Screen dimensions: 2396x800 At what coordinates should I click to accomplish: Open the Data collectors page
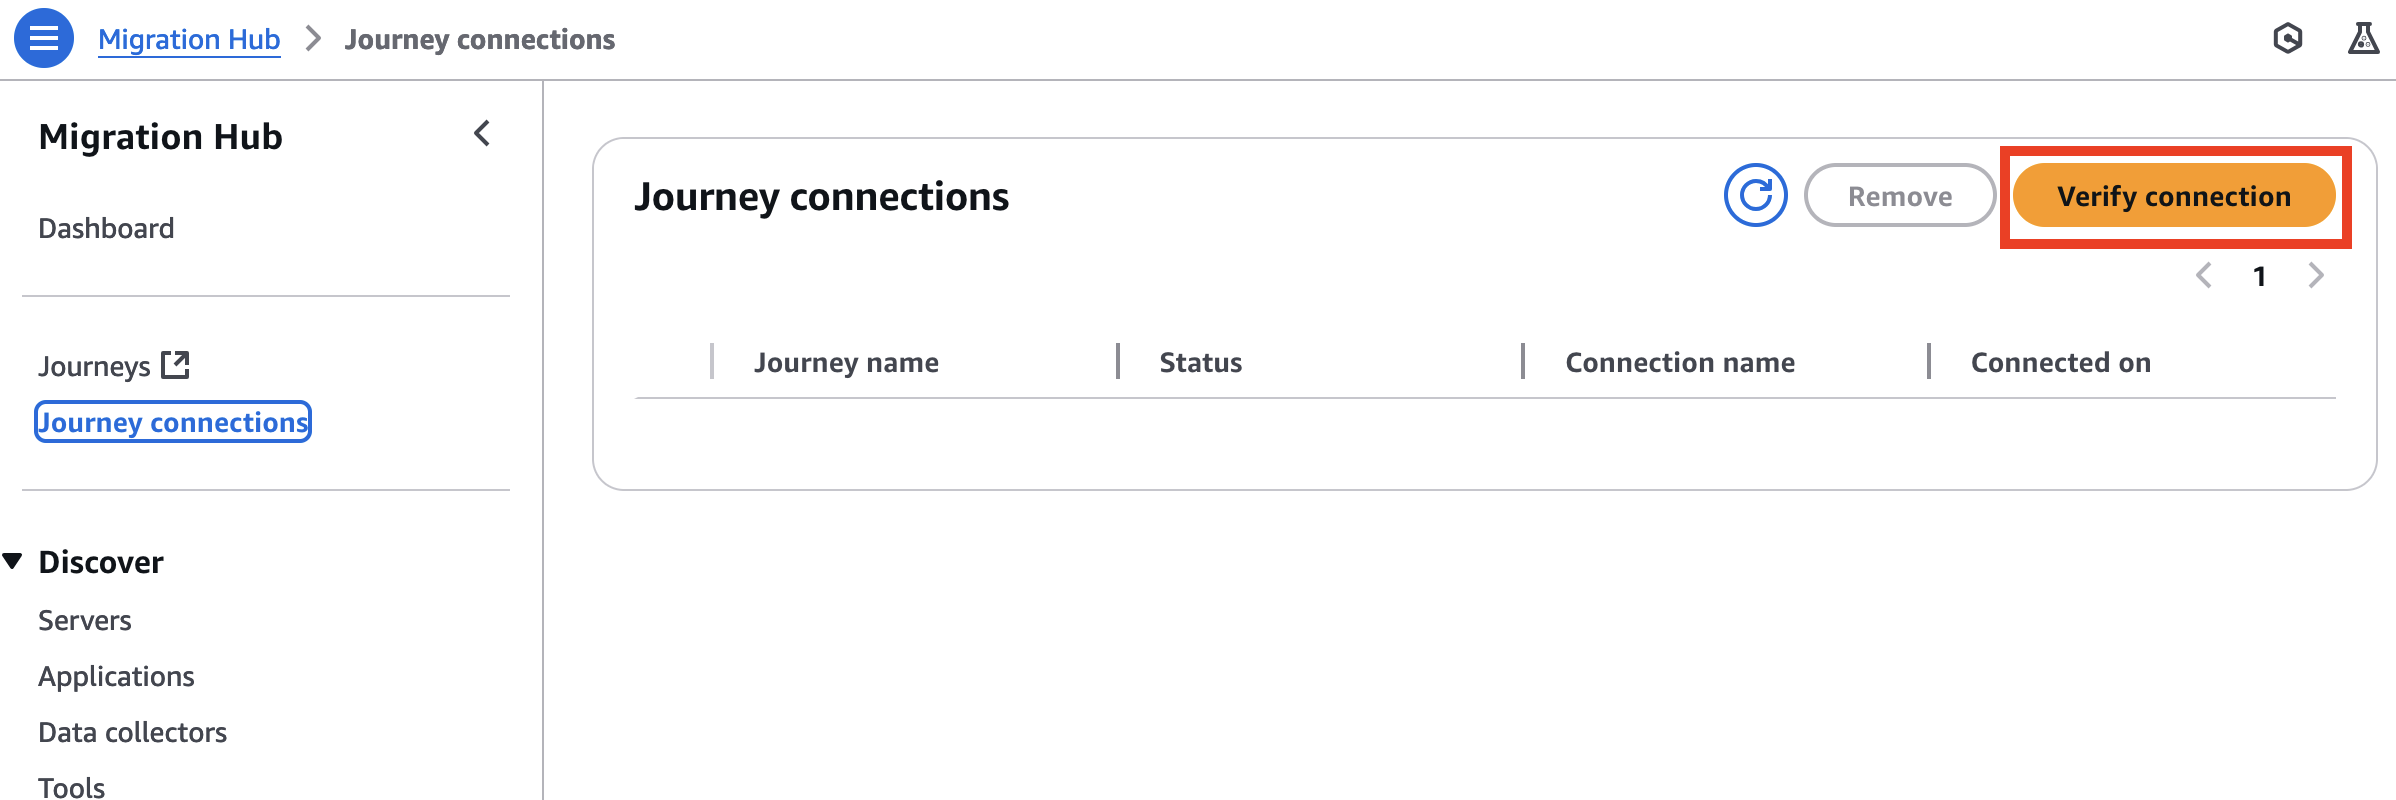pos(132,732)
